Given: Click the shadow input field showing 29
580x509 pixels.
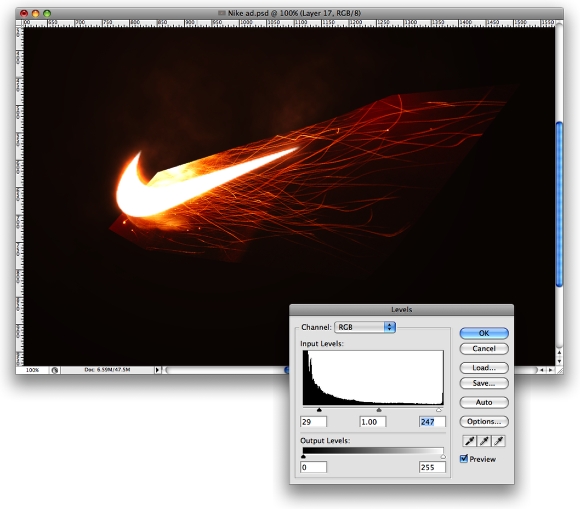Looking at the screenshot, I should tap(313, 422).
